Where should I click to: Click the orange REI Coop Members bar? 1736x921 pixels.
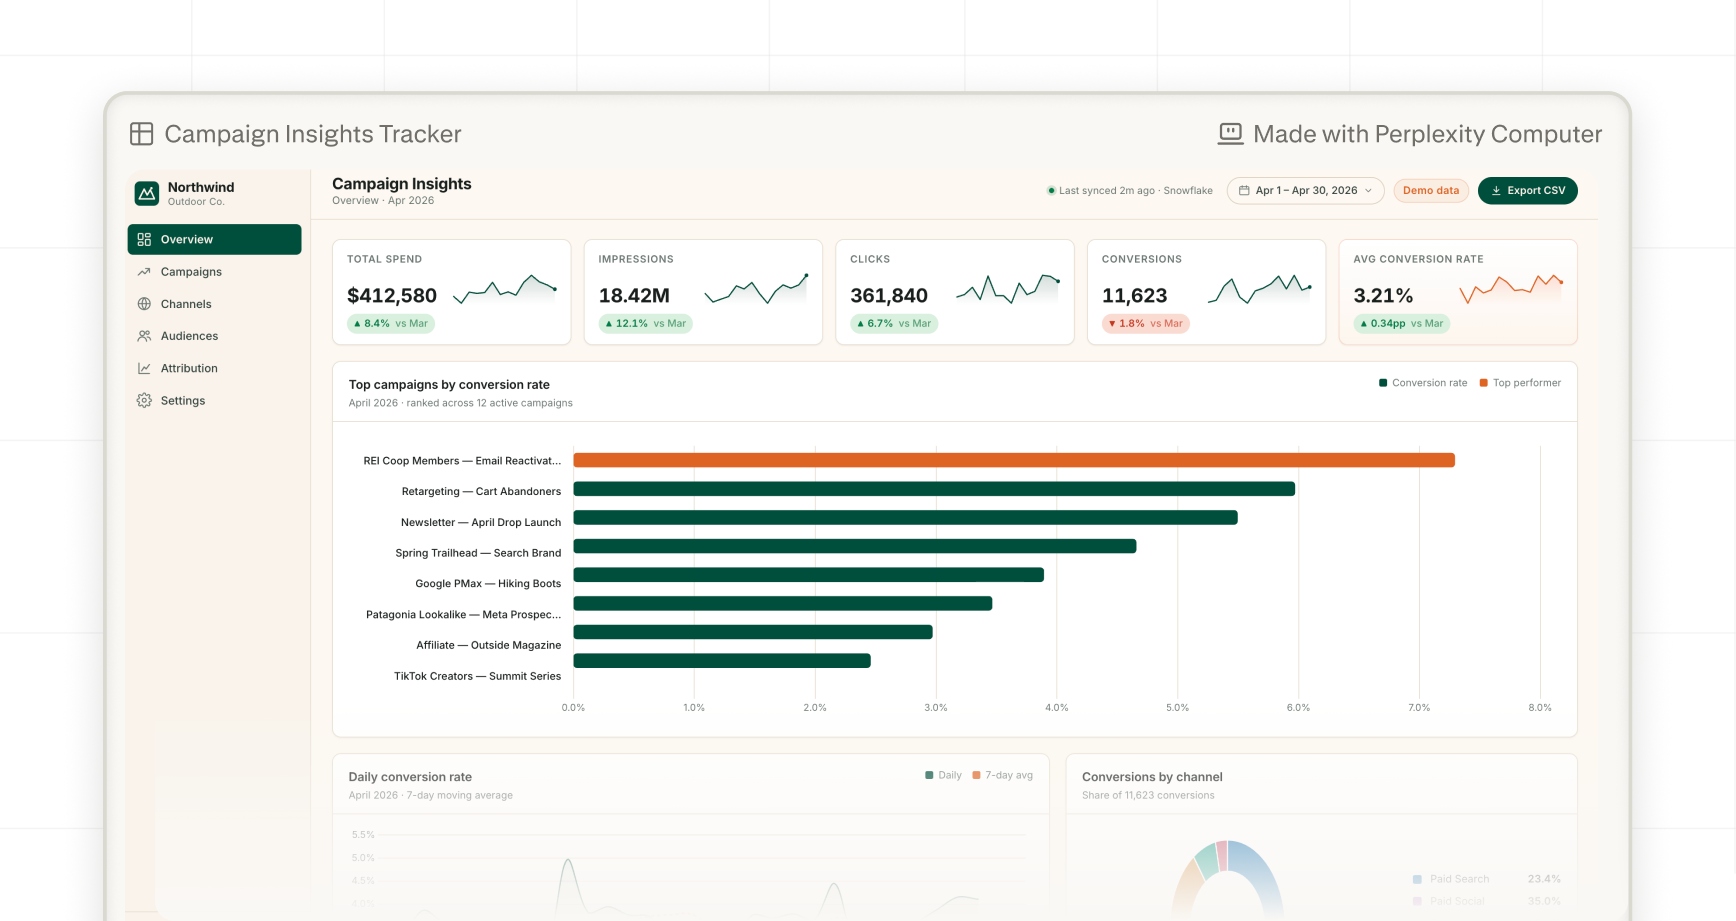1014,460
